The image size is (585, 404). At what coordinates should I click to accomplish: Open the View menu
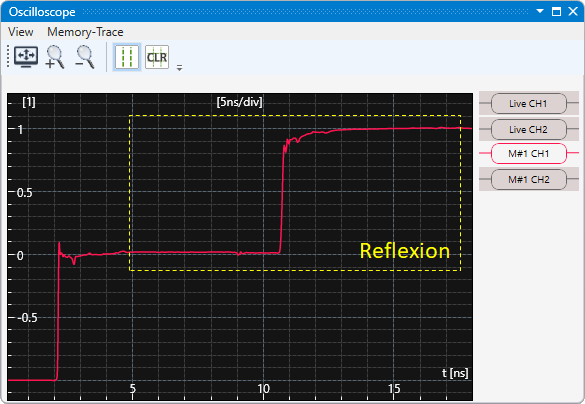click(21, 32)
